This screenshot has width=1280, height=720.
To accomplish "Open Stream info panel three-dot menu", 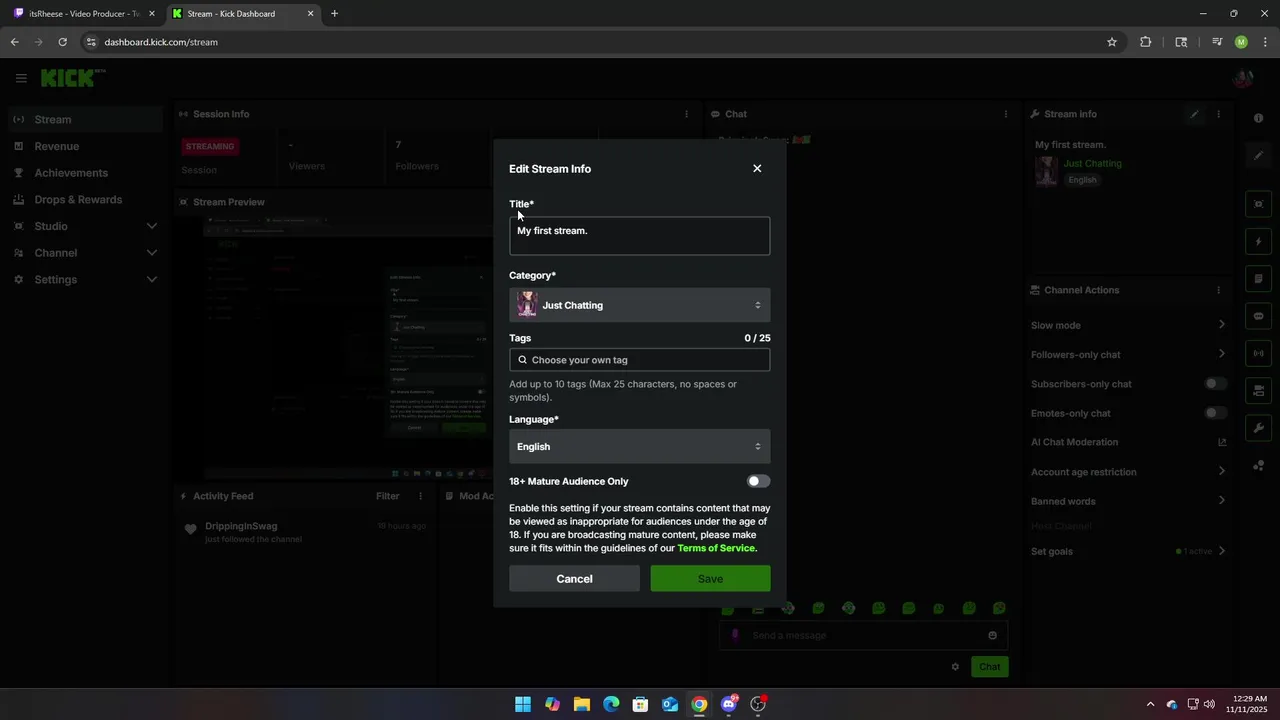I will point(1218,114).
